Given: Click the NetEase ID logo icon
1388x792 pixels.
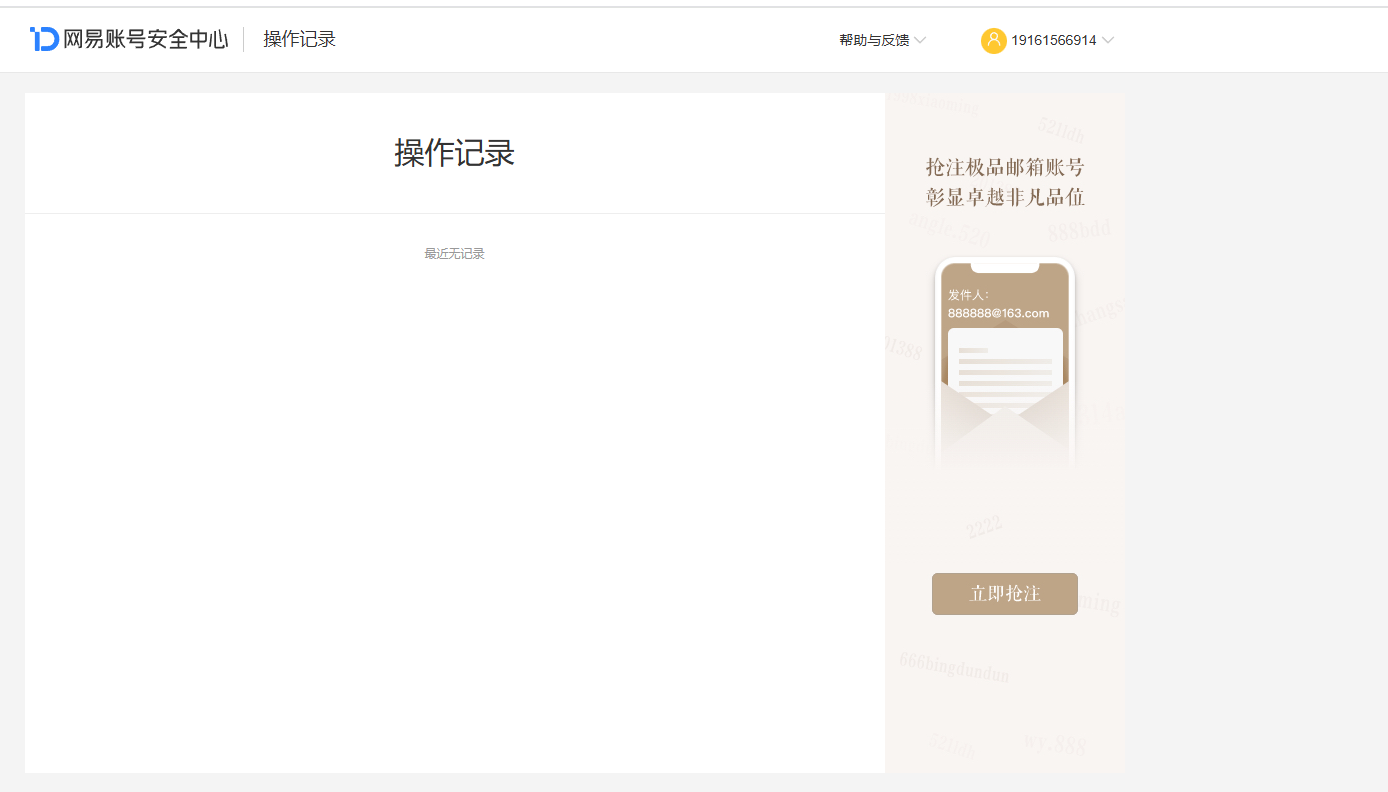Looking at the screenshot, I should (45, 40).
